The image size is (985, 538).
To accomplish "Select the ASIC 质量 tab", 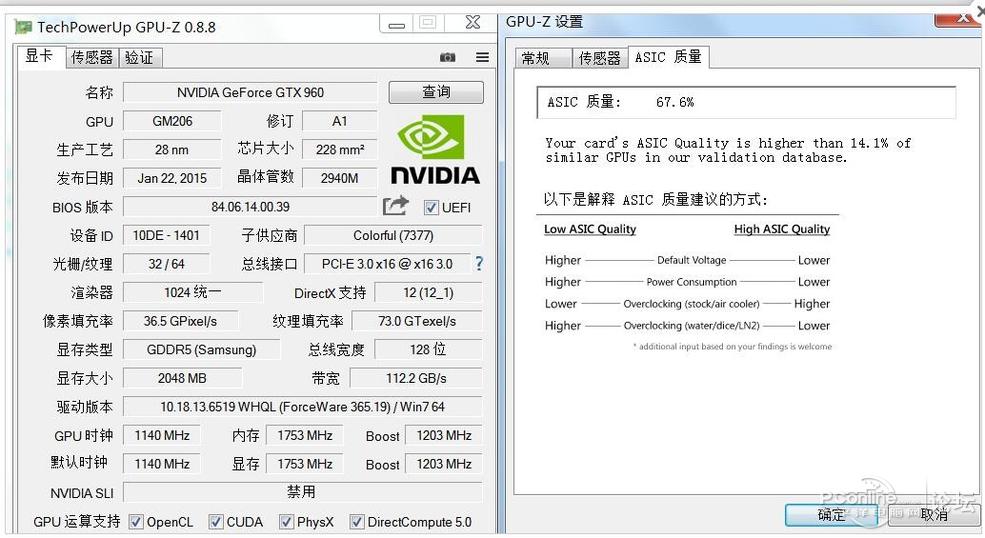I will point(668,57).
